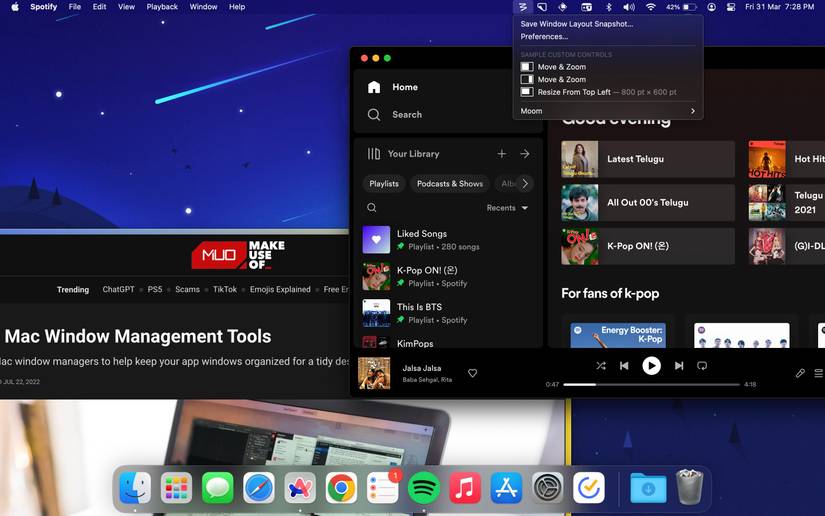Image resolution: width=825 pixels, height=516 pixels.
Task: Click For fans of k-pop heading
Action: (x=610, y=294)
